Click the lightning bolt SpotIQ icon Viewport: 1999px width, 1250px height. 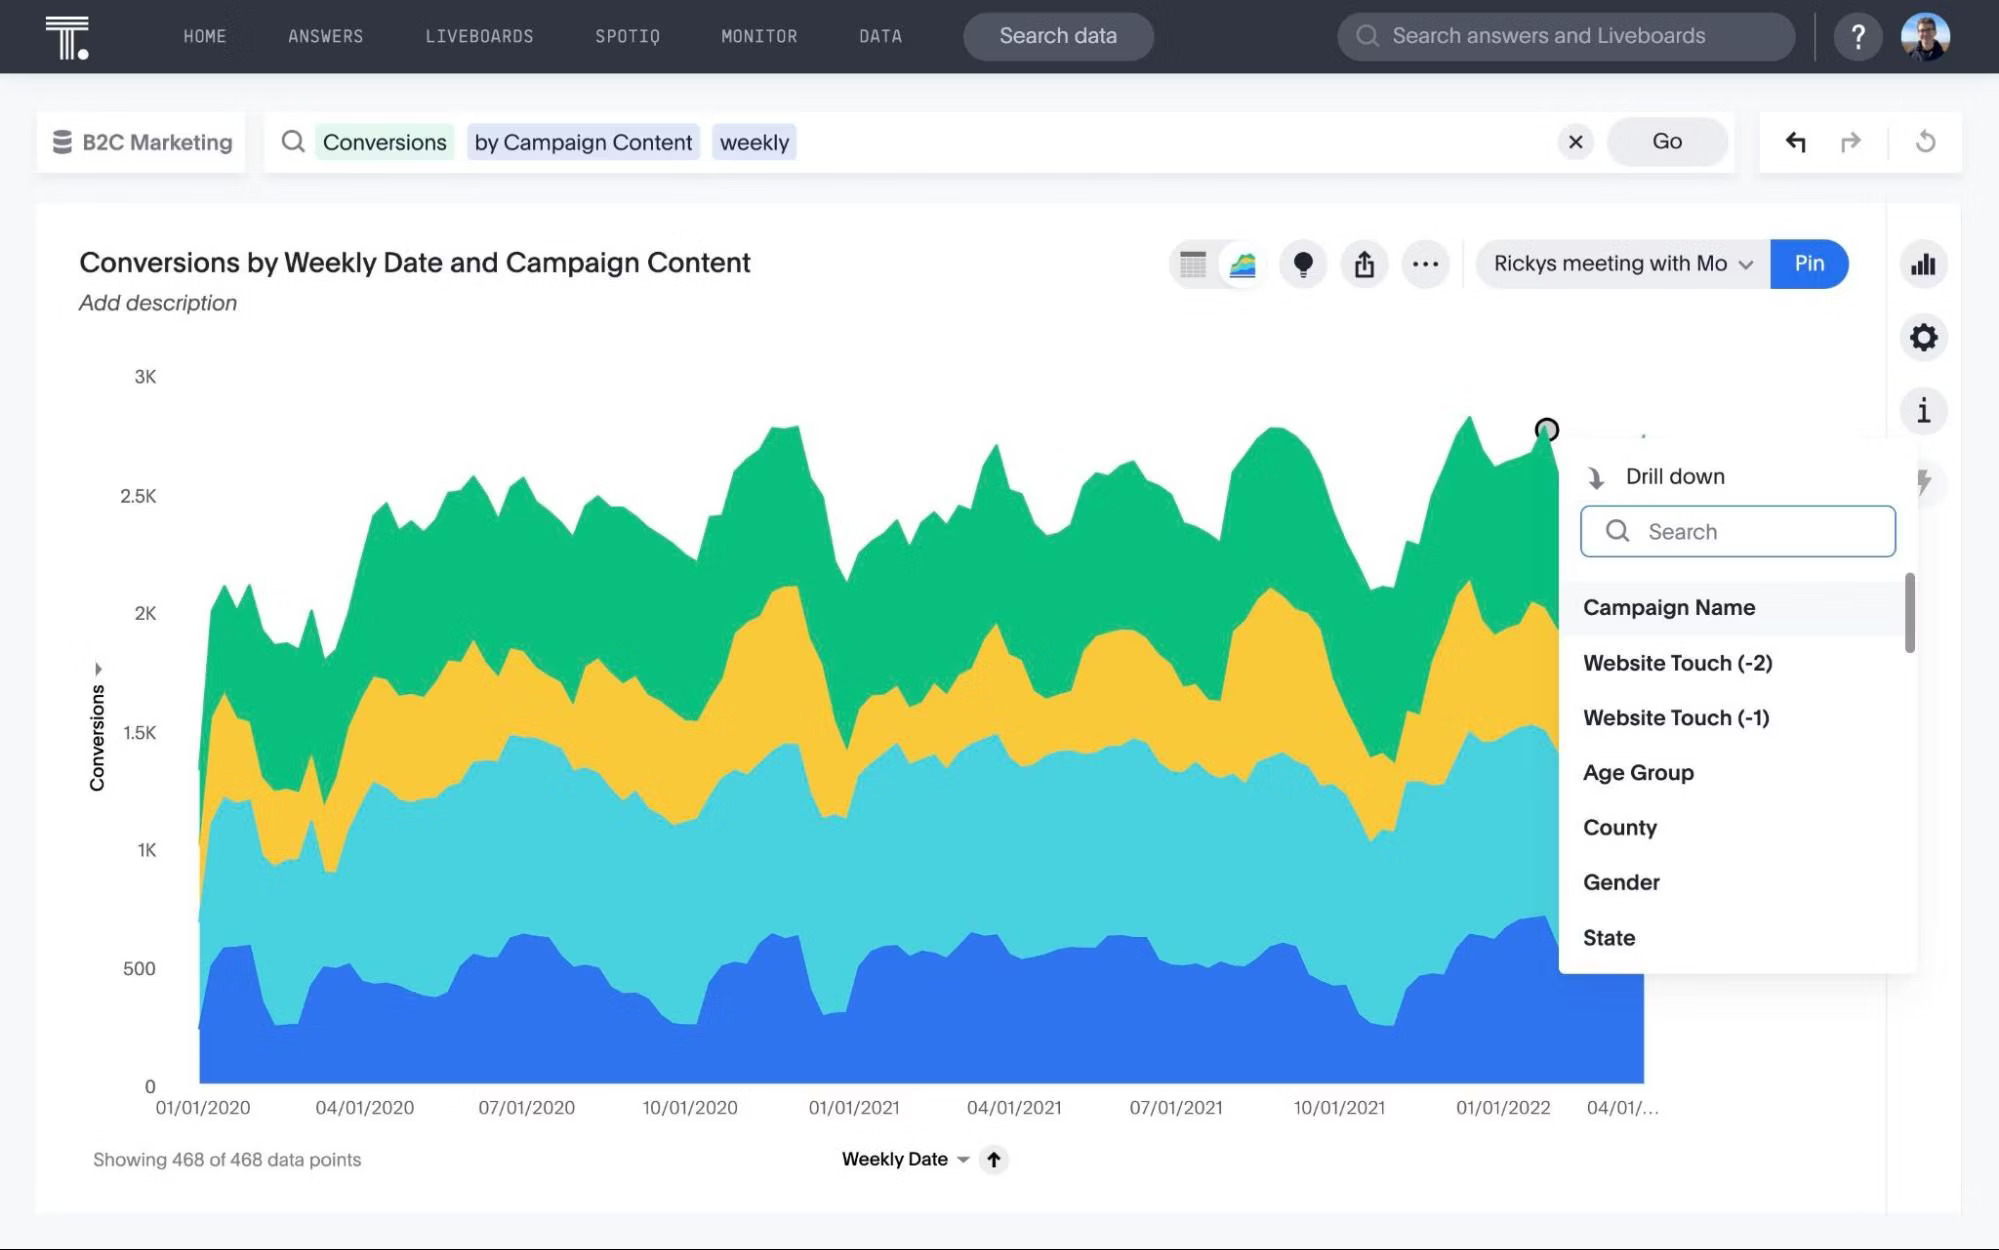pyautogui.click(x=1924, y=481)
